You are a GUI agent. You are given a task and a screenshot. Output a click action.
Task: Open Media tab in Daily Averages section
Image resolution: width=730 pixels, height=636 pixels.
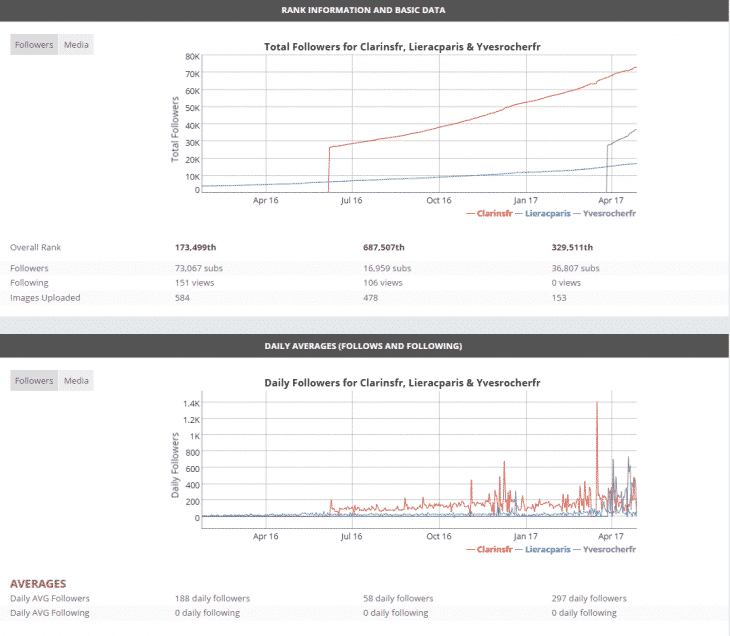pos(76,380)
